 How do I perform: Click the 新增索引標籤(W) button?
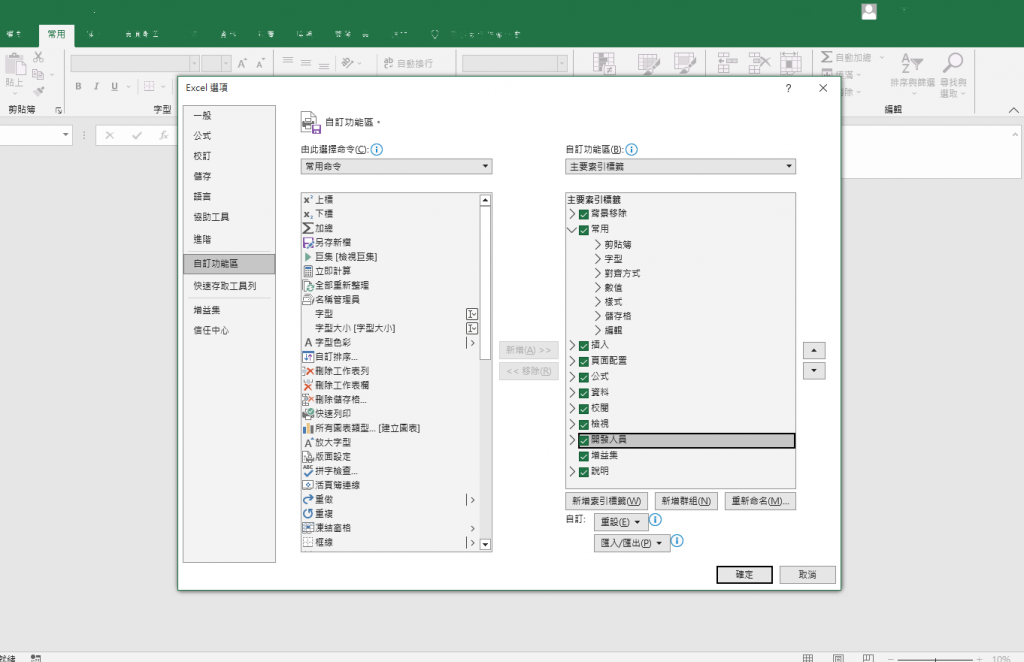coord(606,501)
